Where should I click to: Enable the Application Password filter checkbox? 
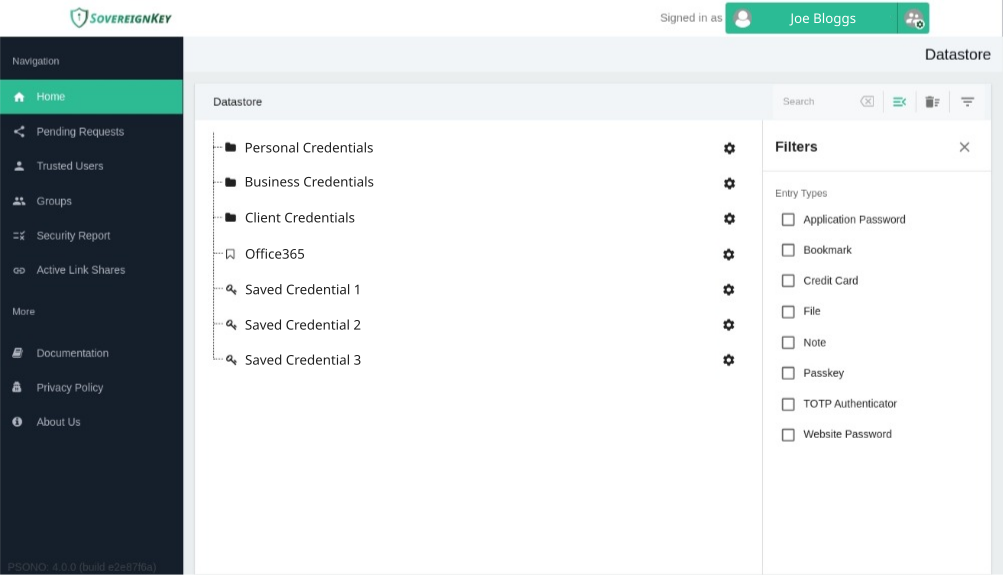point(788,220)
